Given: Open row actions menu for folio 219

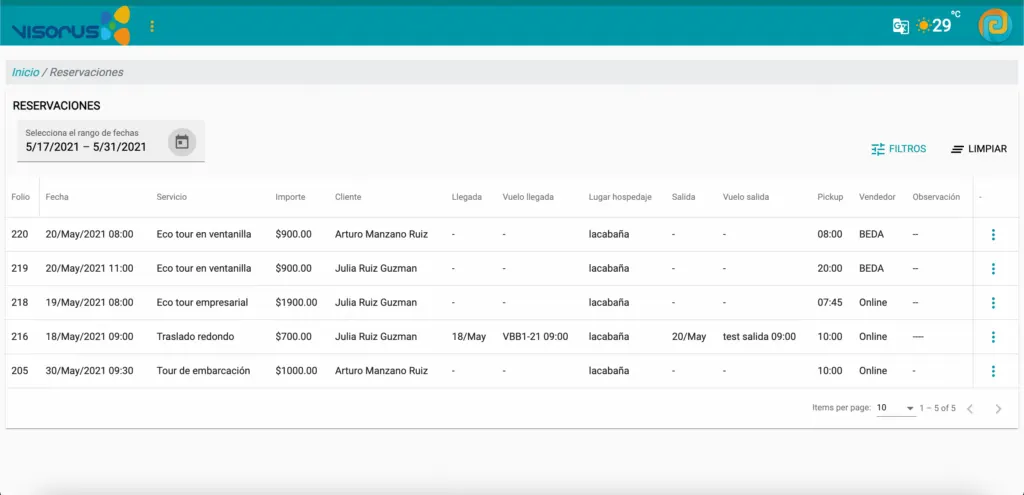Looking at the screenshot, I should click(993, 269).
